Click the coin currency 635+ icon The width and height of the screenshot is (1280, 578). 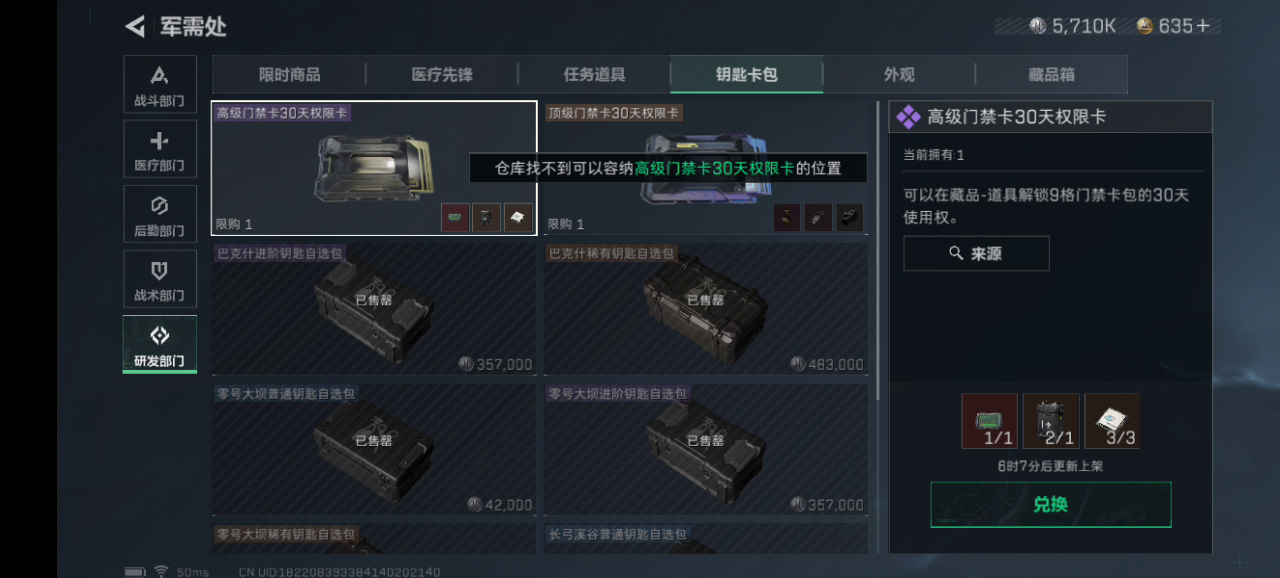click(1145, 26)
